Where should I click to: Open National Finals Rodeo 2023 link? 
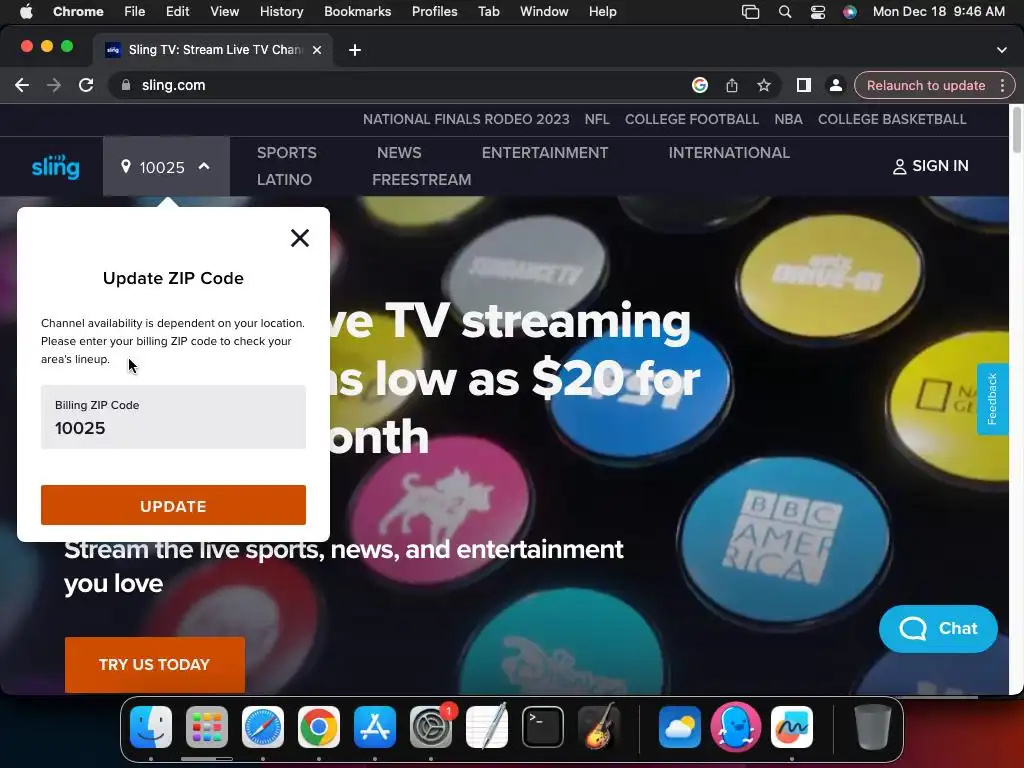tap(466, 120)
